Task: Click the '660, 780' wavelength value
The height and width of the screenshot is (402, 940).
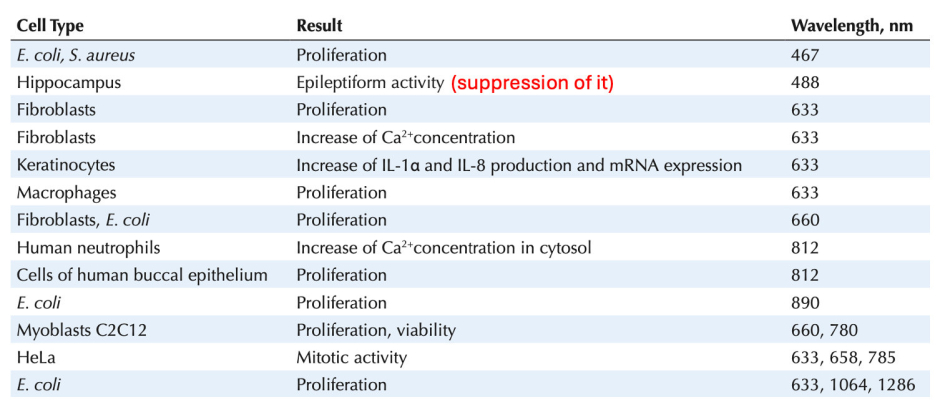Action: pyautogui.click(x=825, y=330)
